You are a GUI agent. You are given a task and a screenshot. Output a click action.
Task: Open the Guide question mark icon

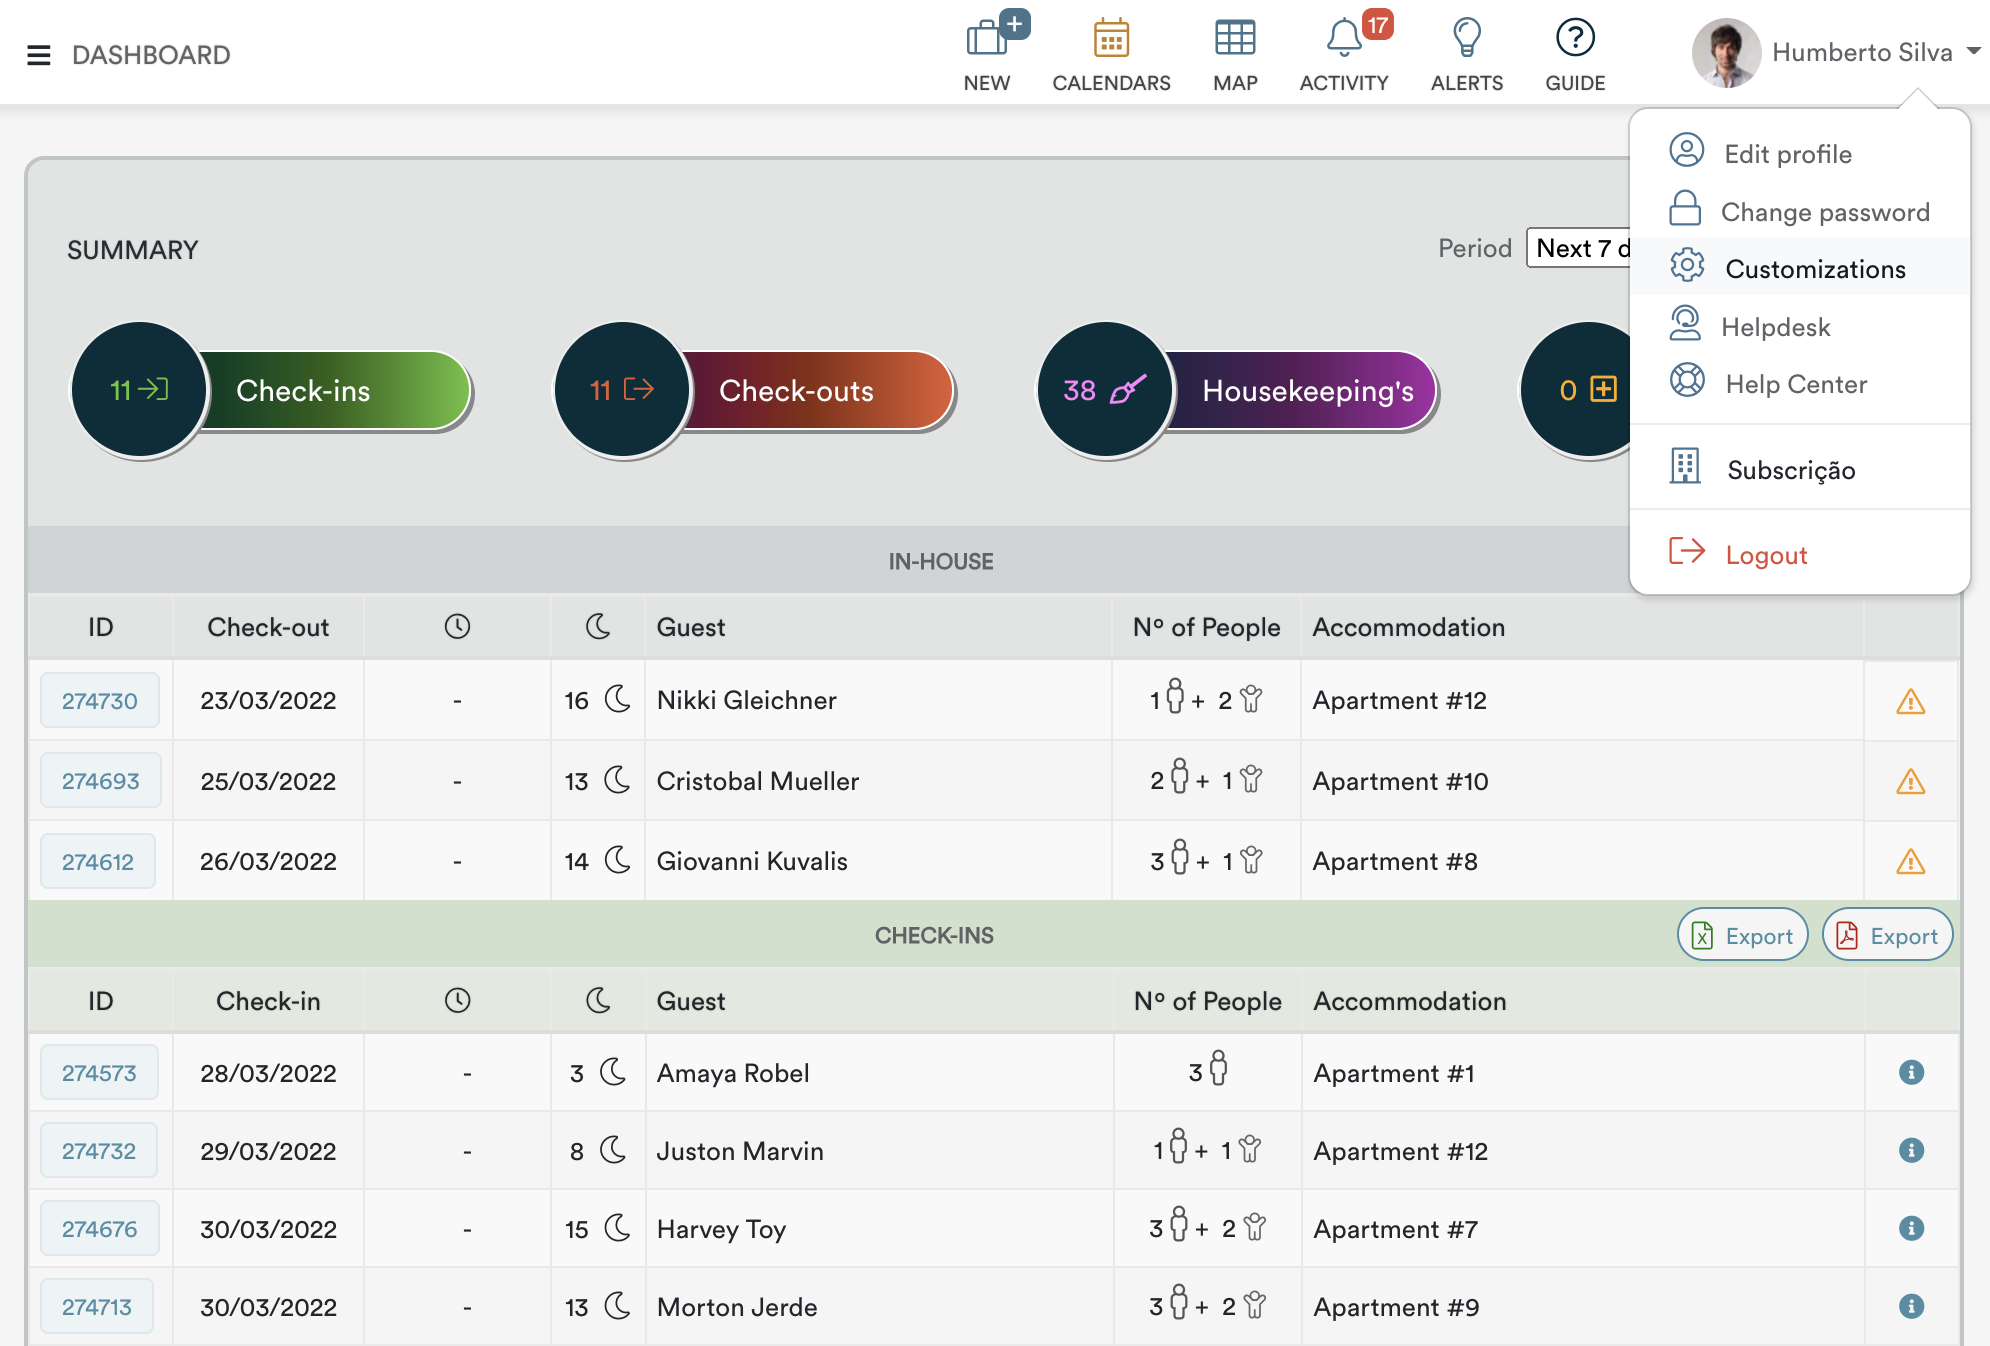(1575, 38)
